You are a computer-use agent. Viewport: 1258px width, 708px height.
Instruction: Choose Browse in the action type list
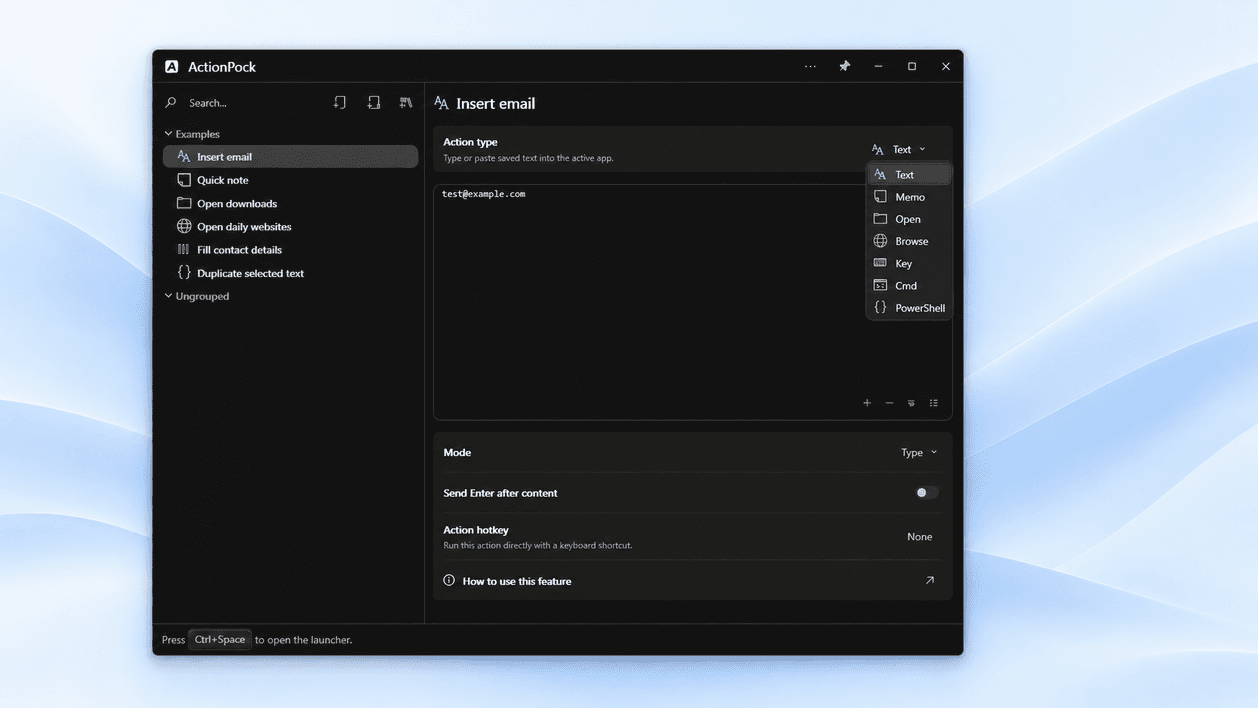(909, 241)
